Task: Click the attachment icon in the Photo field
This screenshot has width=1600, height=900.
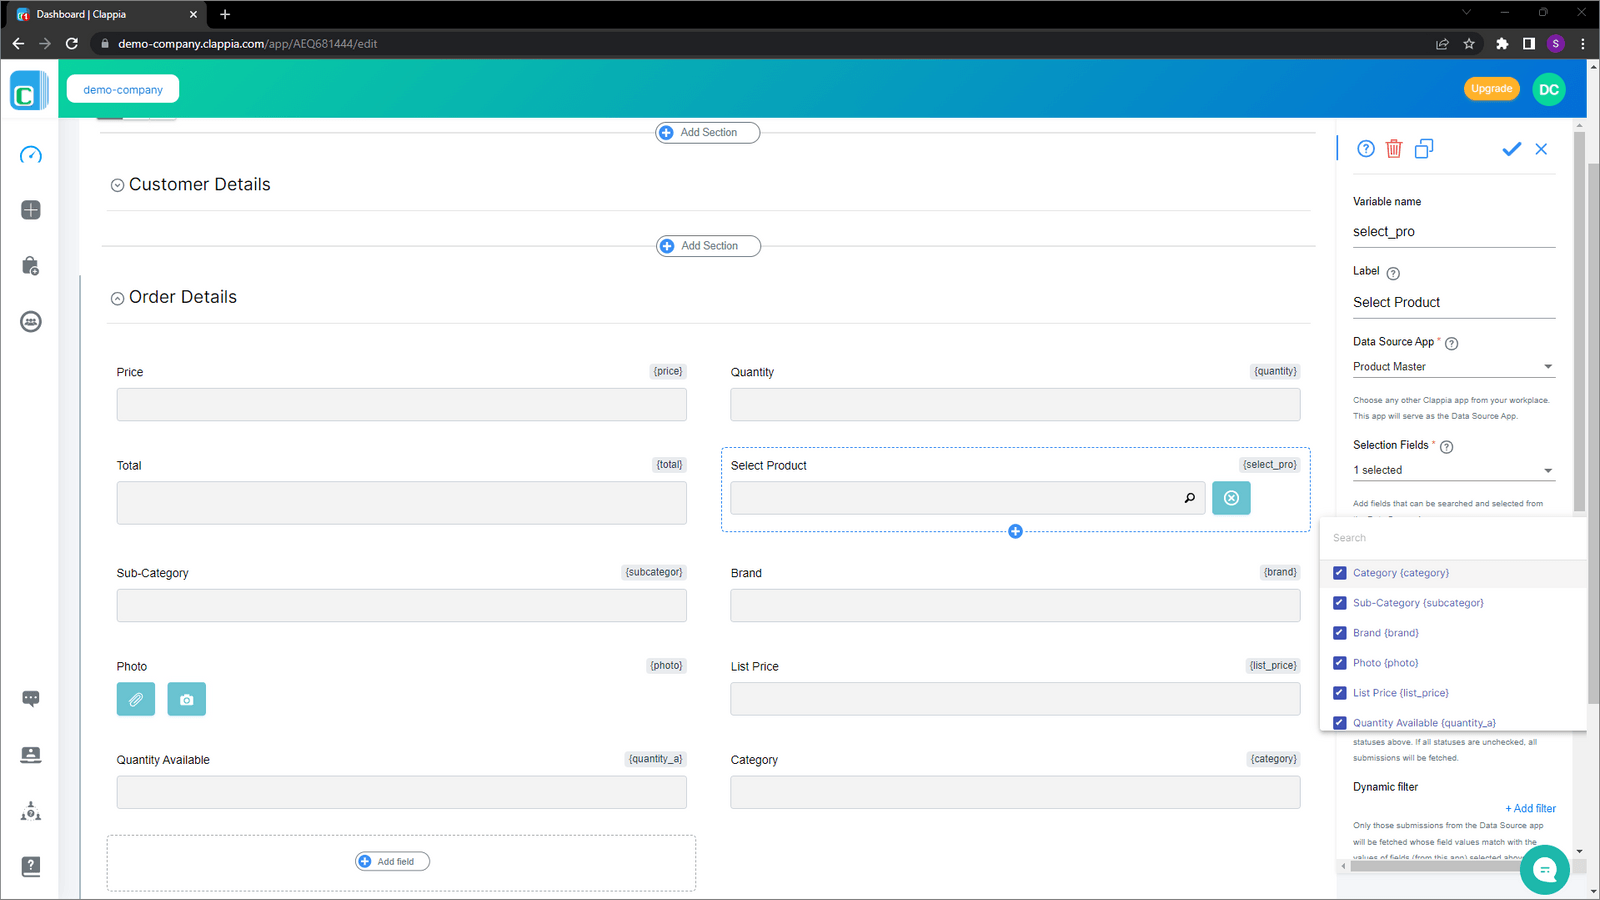Action: (x=135, y=699)
